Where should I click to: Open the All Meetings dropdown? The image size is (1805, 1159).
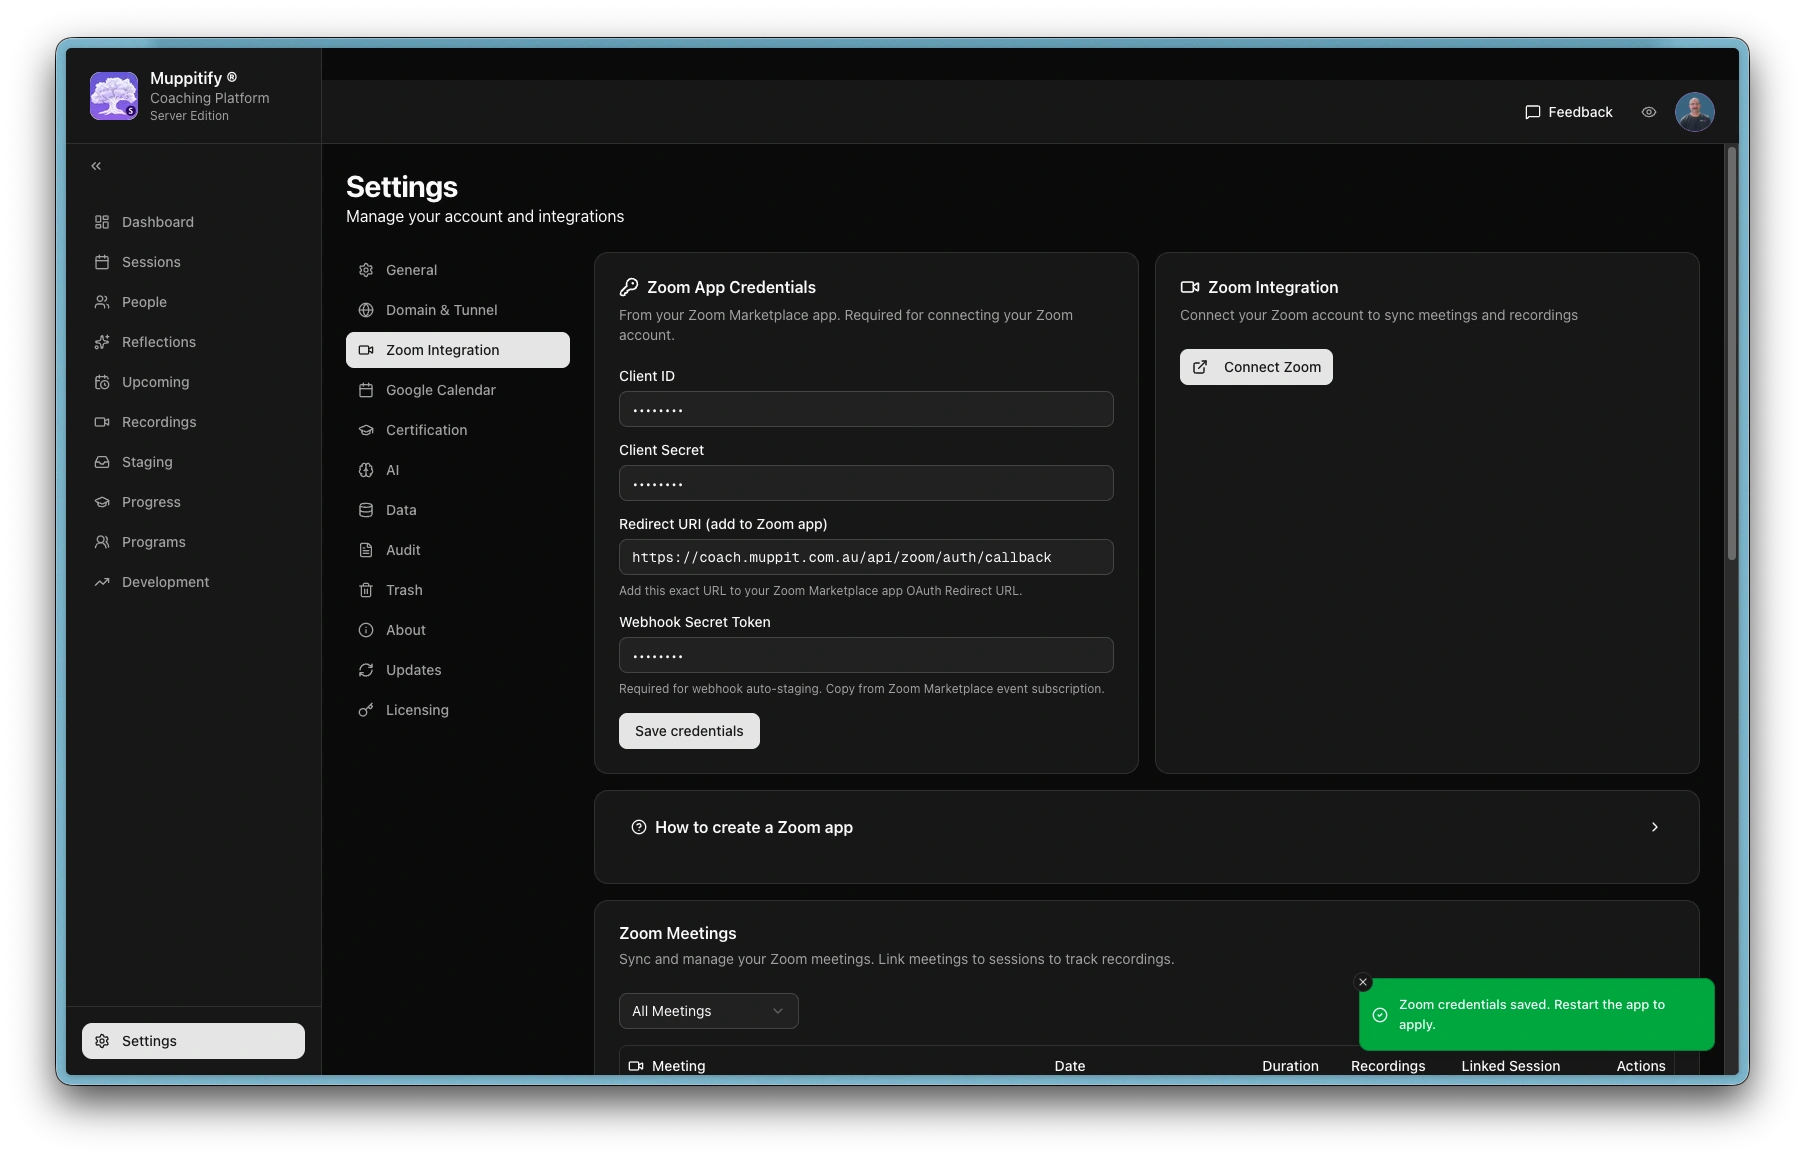(708, 1011)
